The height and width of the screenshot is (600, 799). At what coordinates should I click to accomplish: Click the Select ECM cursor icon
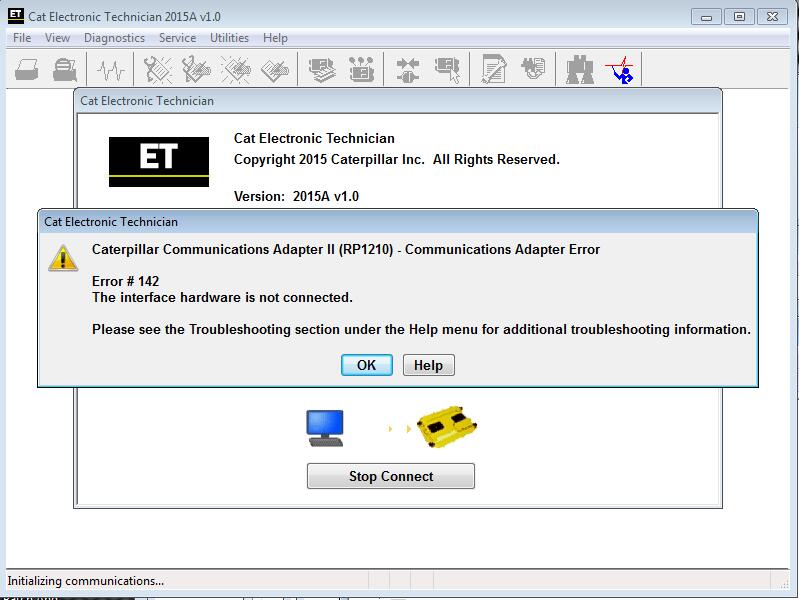(447, 70)
